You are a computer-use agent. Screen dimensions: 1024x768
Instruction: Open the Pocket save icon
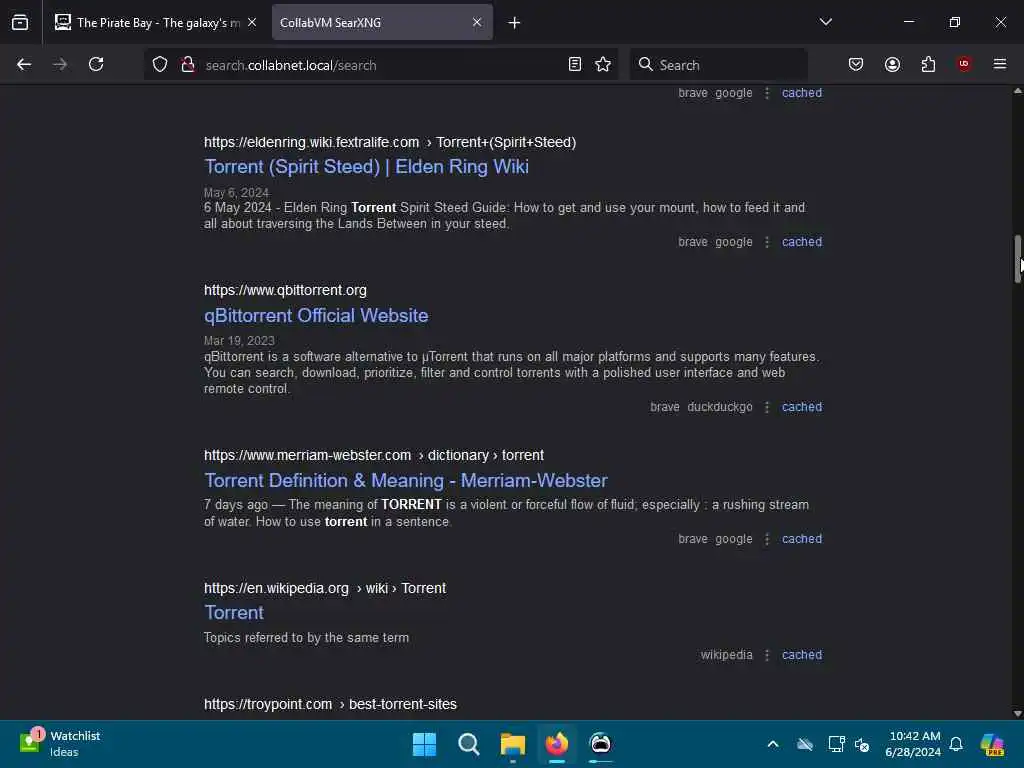(856, 65)
